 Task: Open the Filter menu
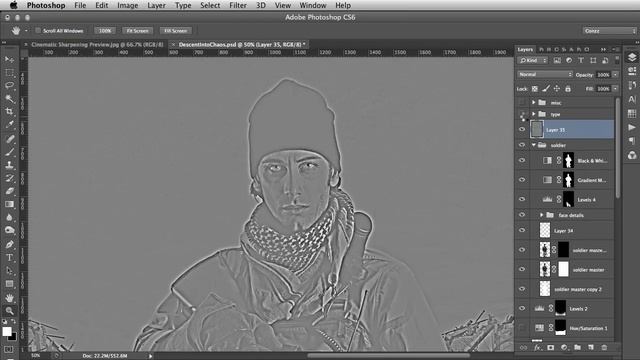pos(238,5)
